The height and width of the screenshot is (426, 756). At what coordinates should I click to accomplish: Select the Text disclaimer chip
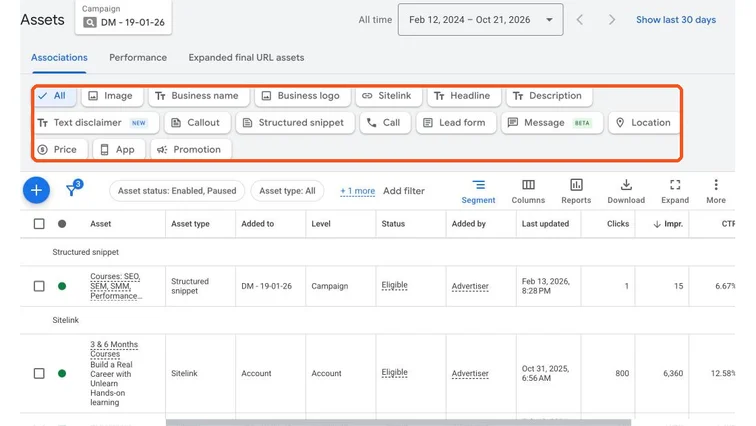tap(96, 123)
